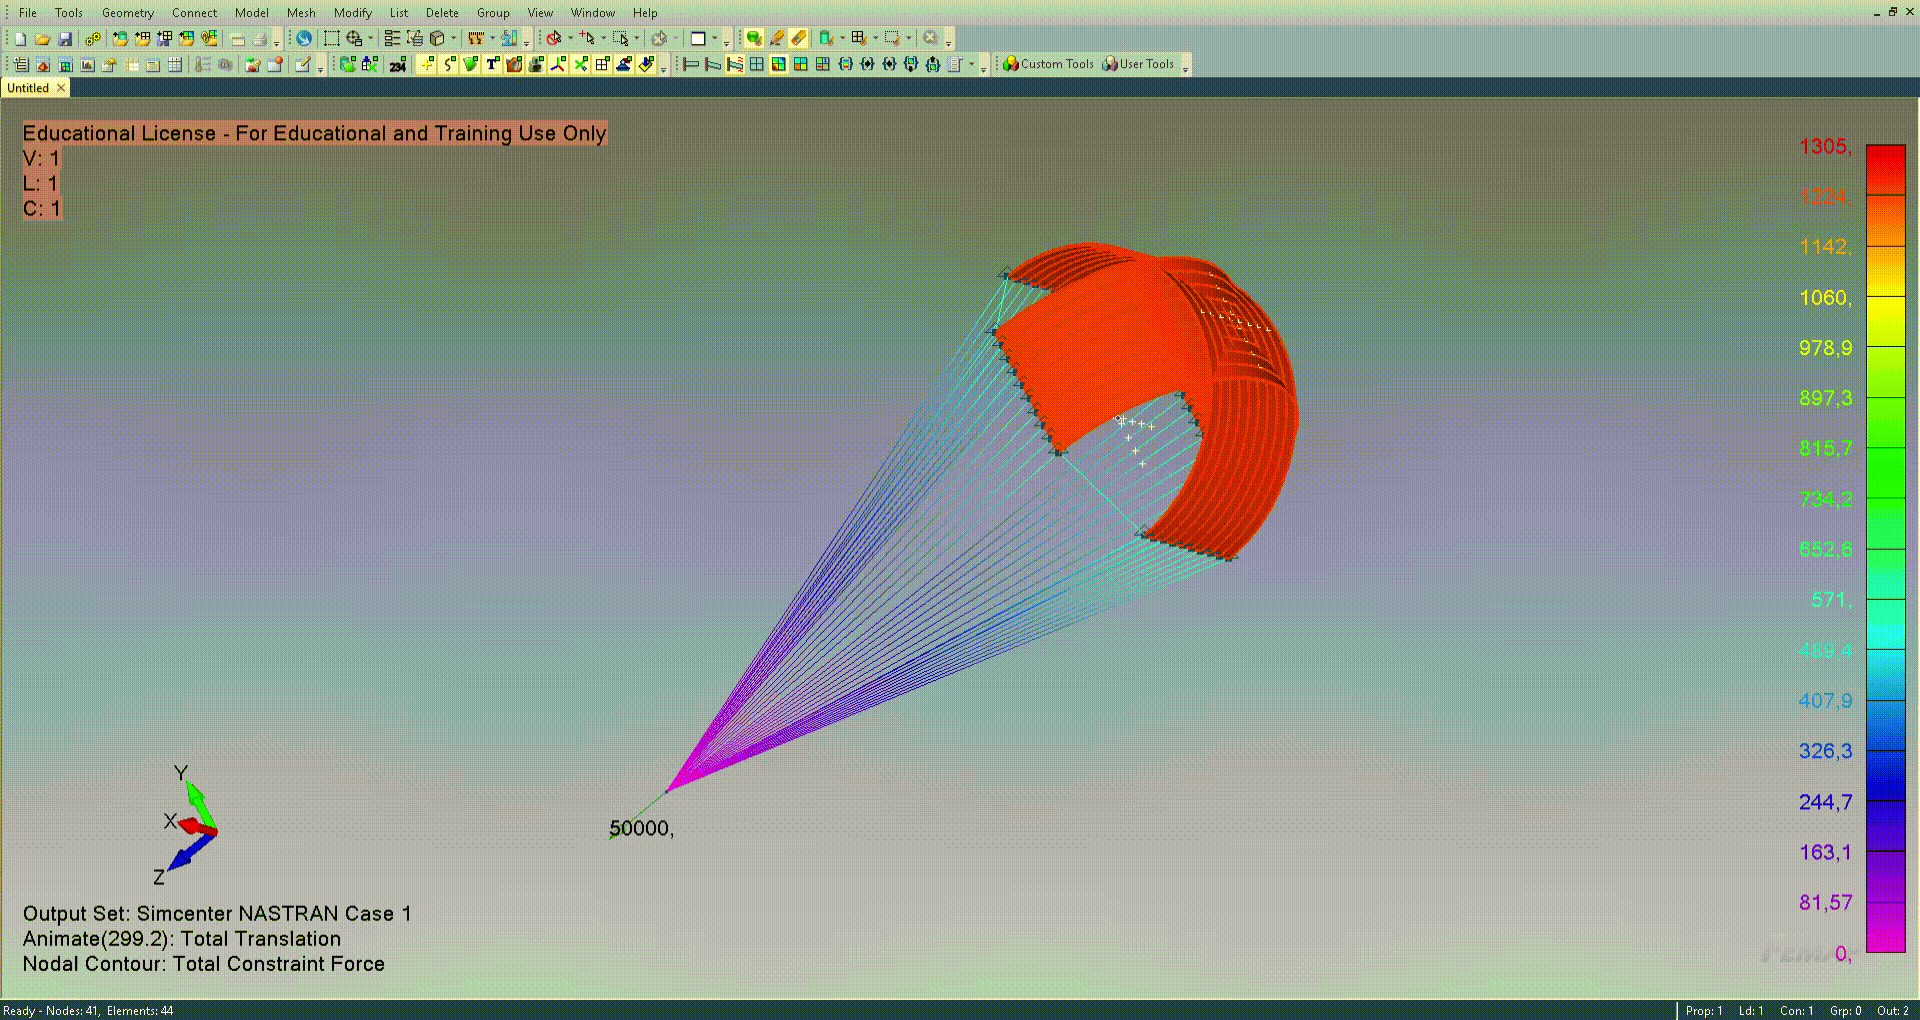
Task: Open the Mesh menu
Action: 301,12
